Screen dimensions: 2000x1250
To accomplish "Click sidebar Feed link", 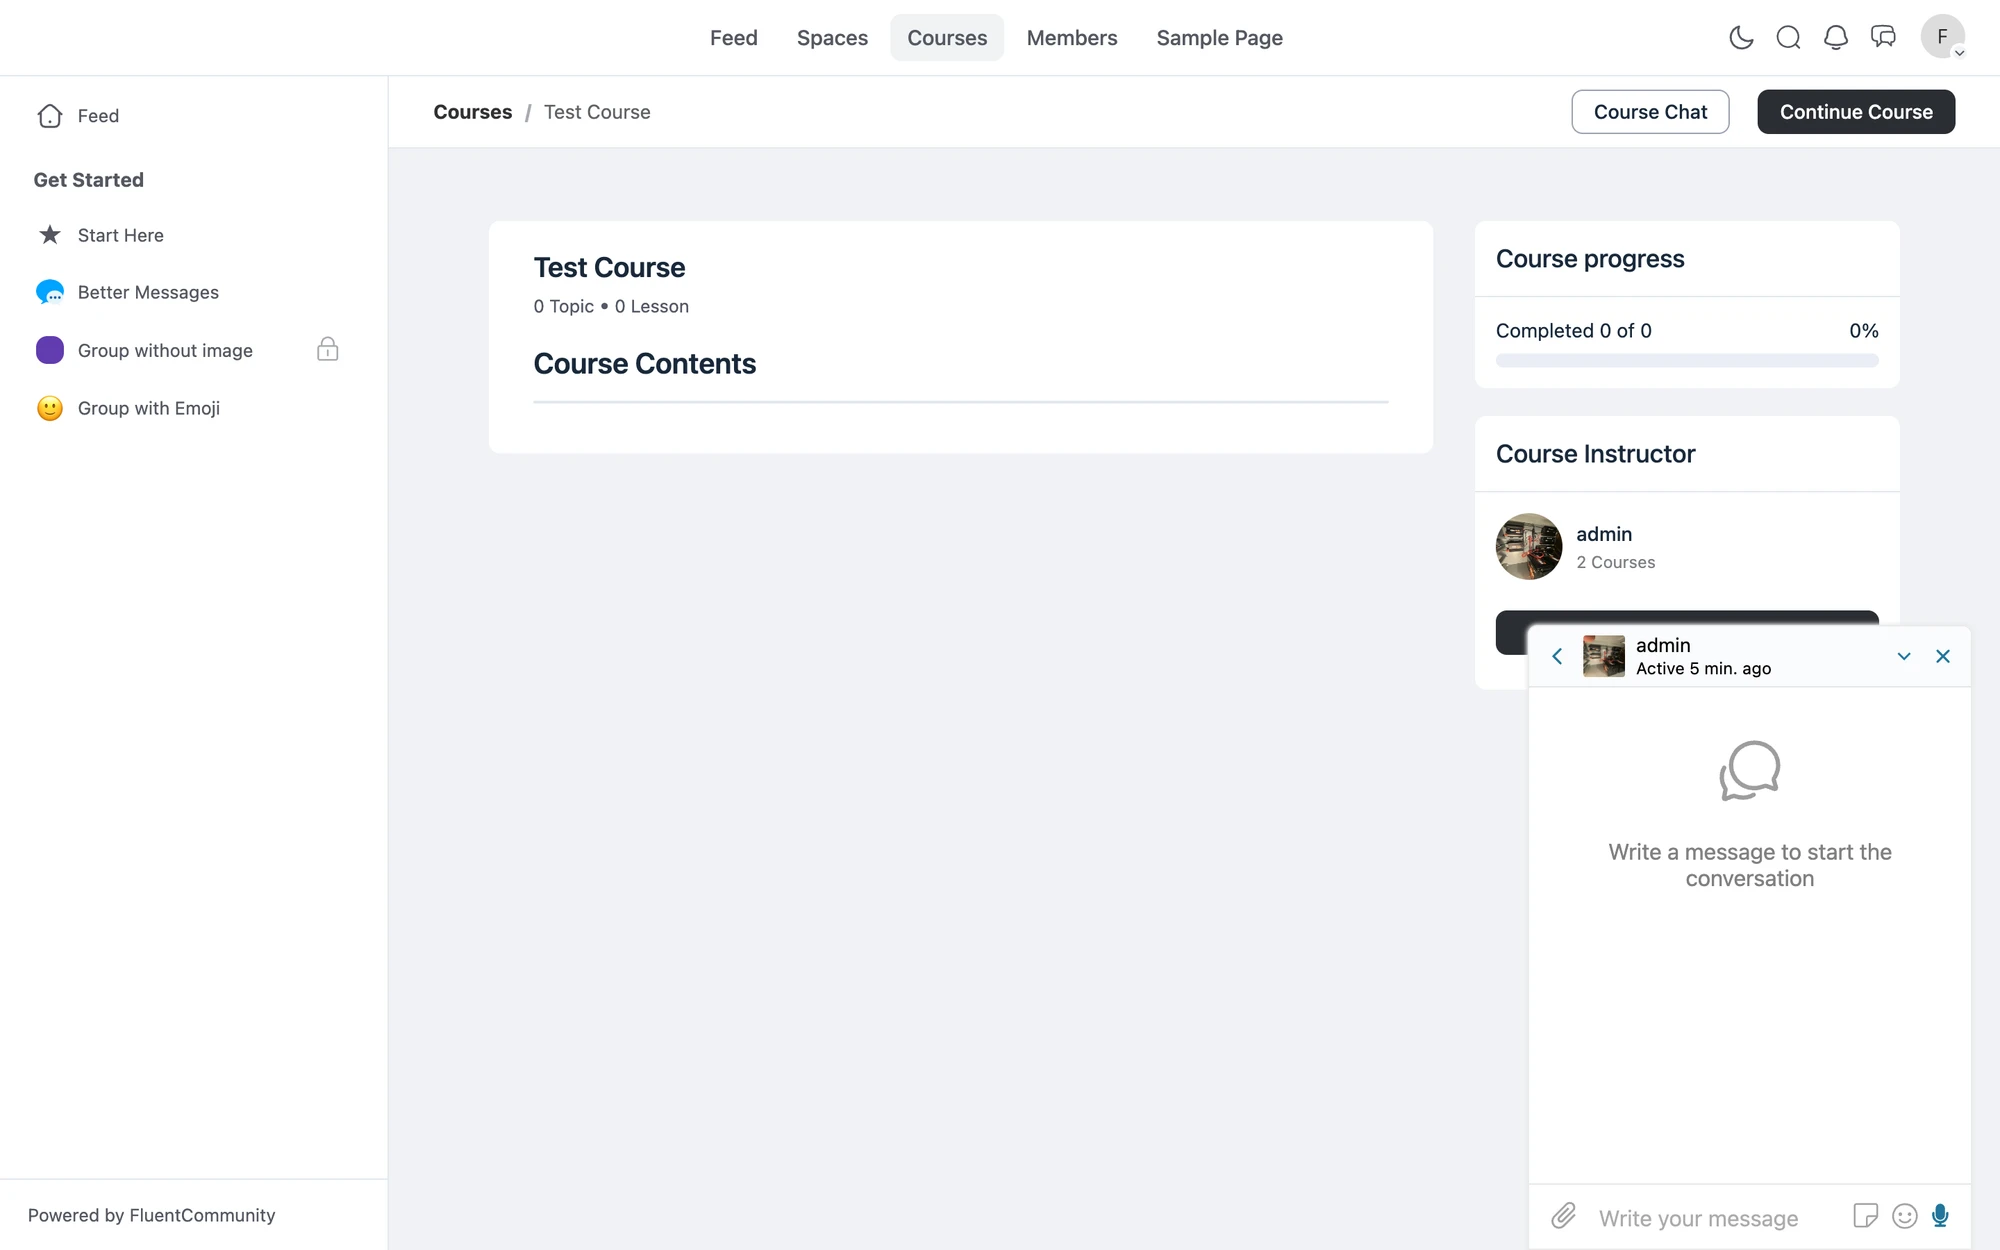I will [x=98, y=116].
